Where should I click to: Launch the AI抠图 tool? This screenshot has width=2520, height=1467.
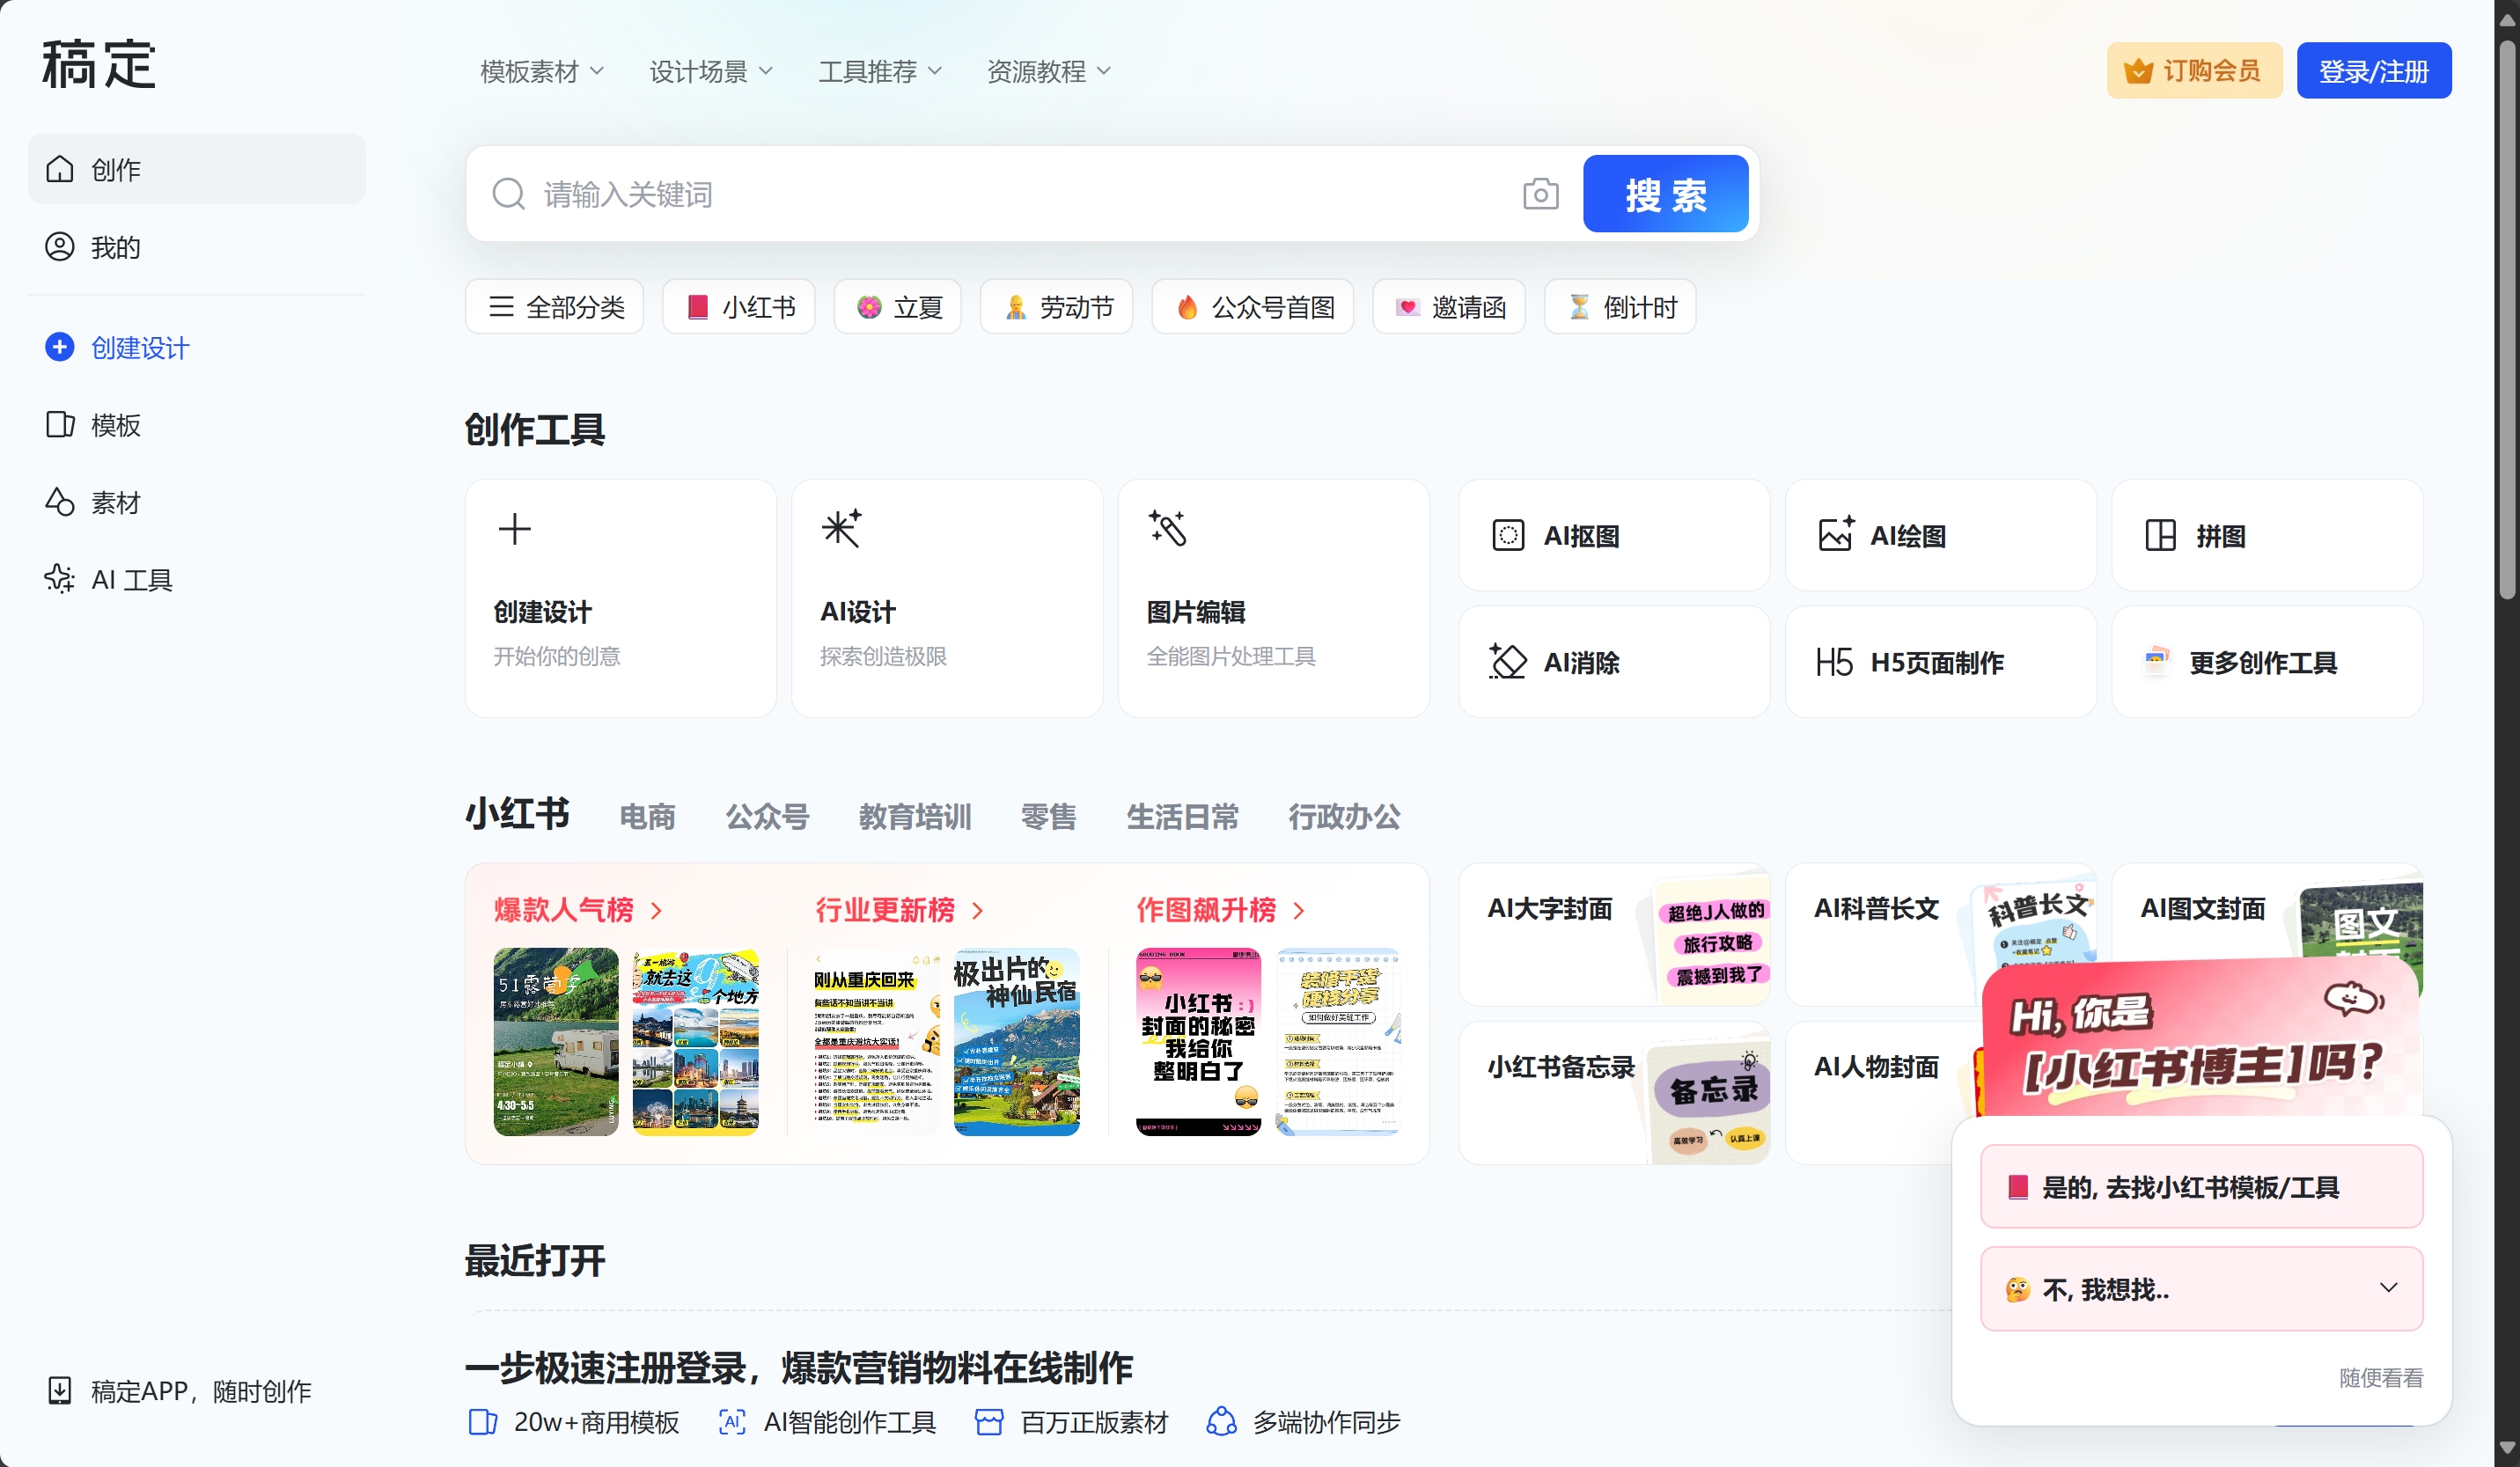[1614, 535]
